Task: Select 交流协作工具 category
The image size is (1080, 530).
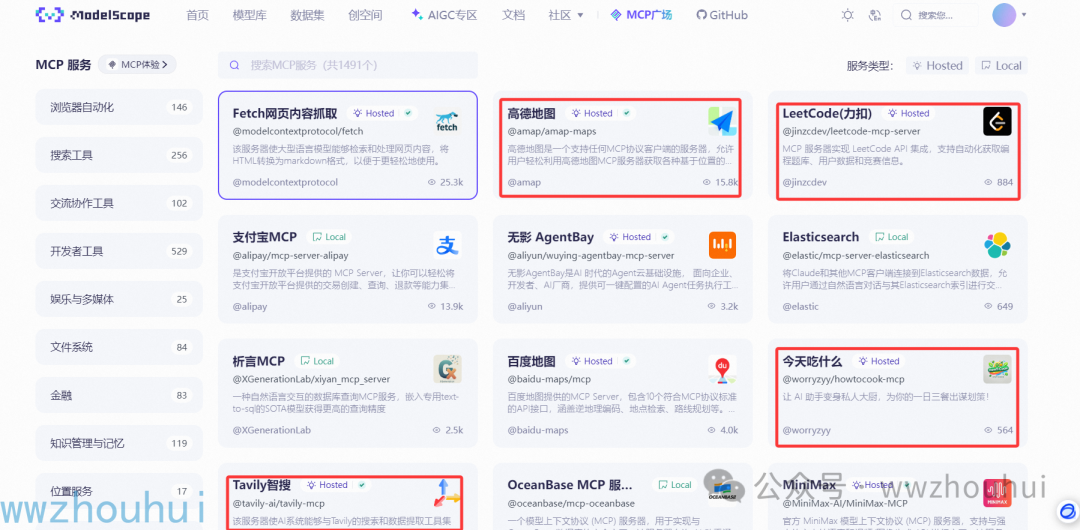Action: click(119, 203)
